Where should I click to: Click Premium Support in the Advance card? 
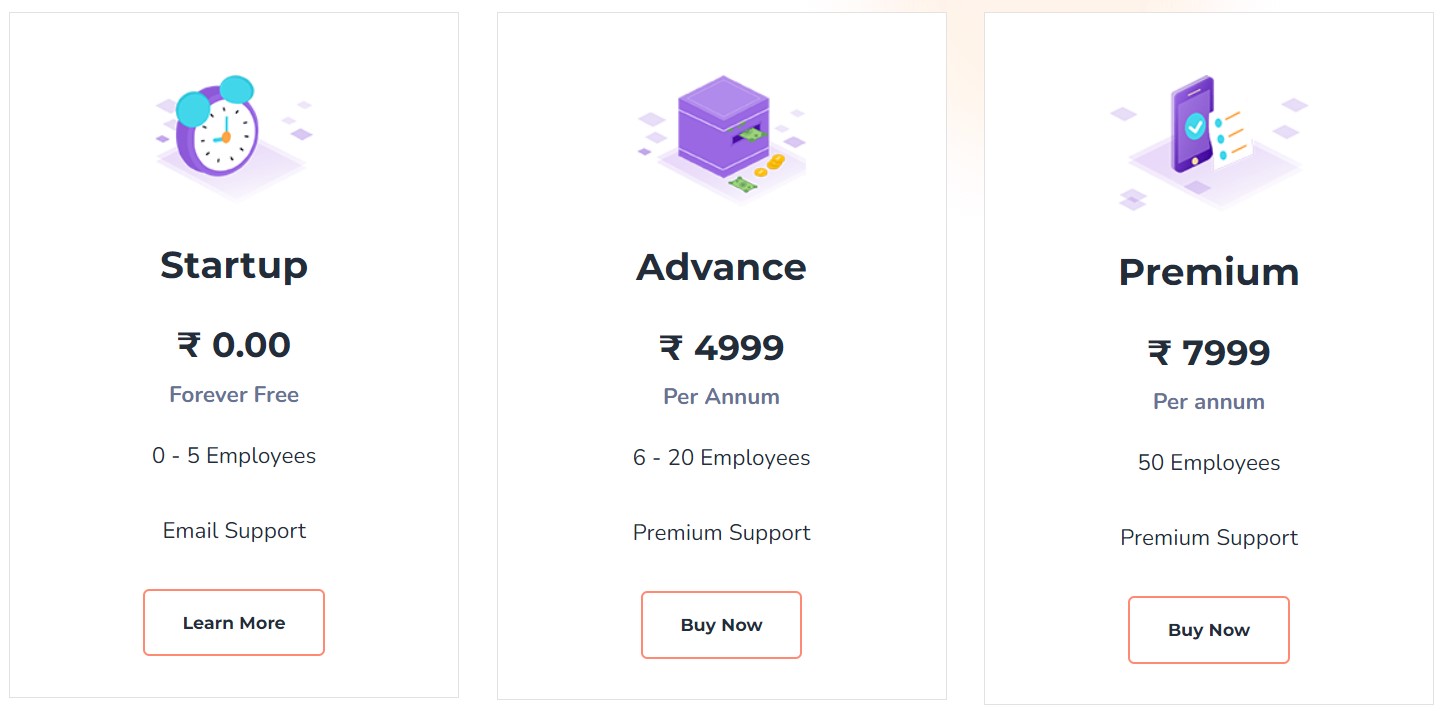721,533
